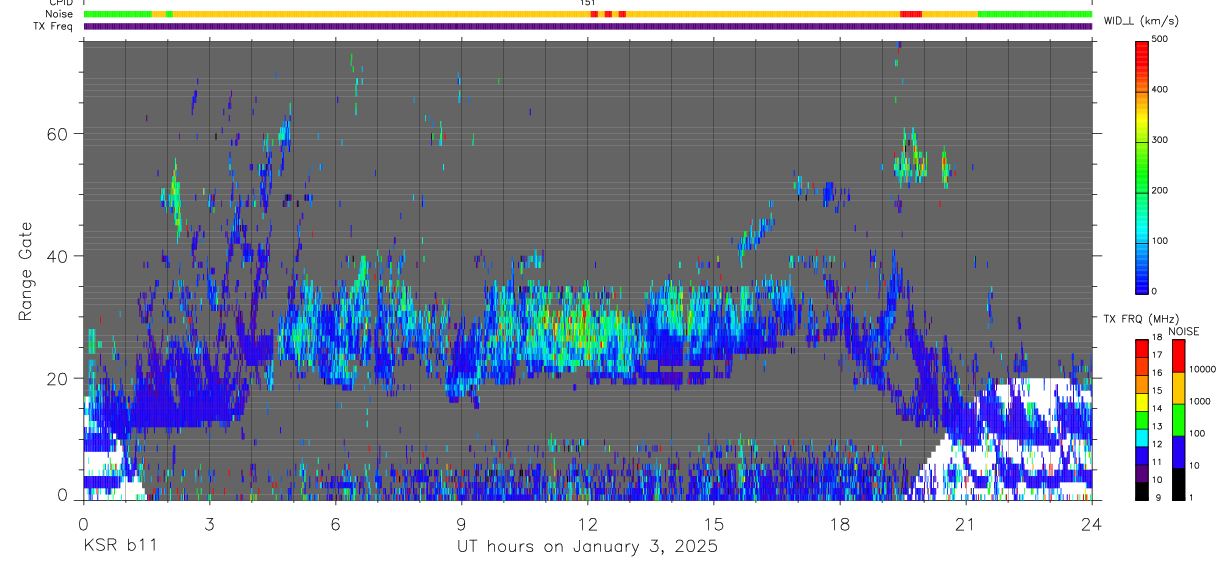Click the Range Gate y-axis title
Viewport: 1228px width, 567px height.
click(x=26, y=271)
